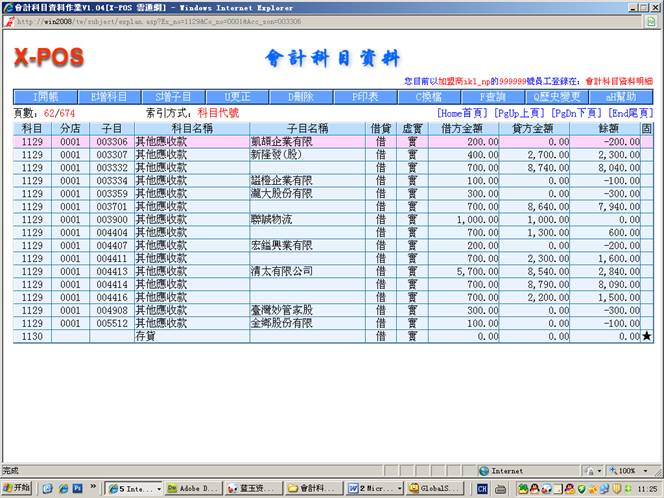Click the E增科目 button
664x498 pixels.
(x=109, y=96)
